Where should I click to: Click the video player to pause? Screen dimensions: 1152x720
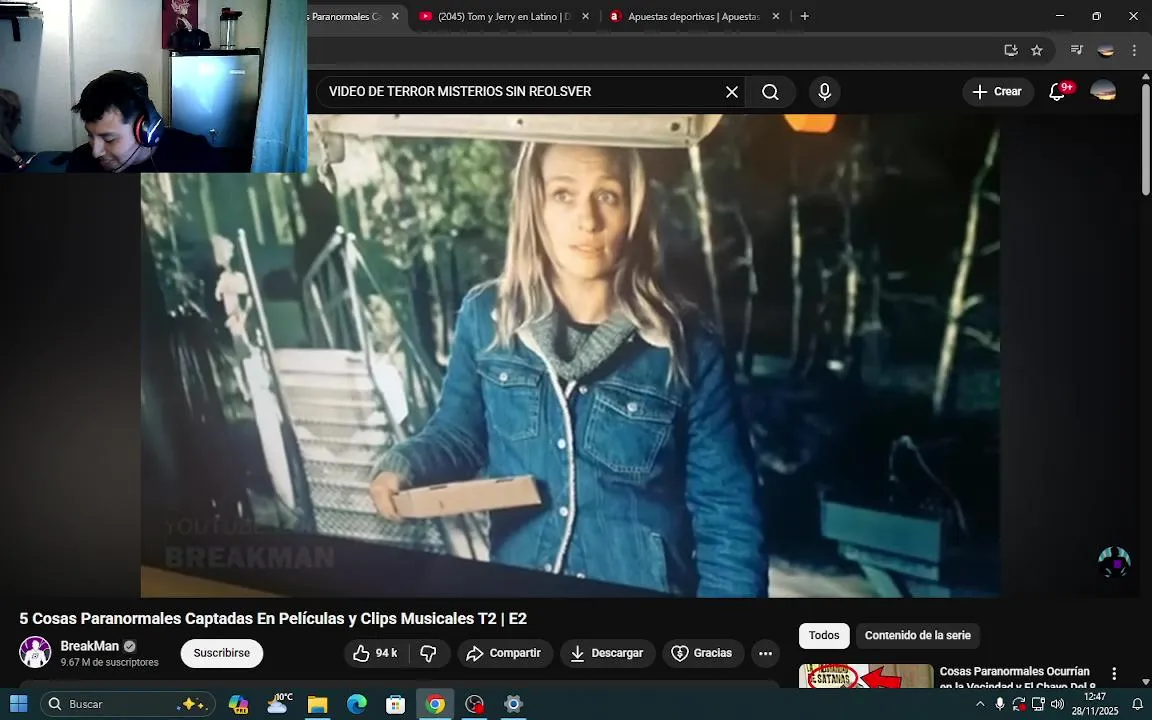[x=570, y=356]
